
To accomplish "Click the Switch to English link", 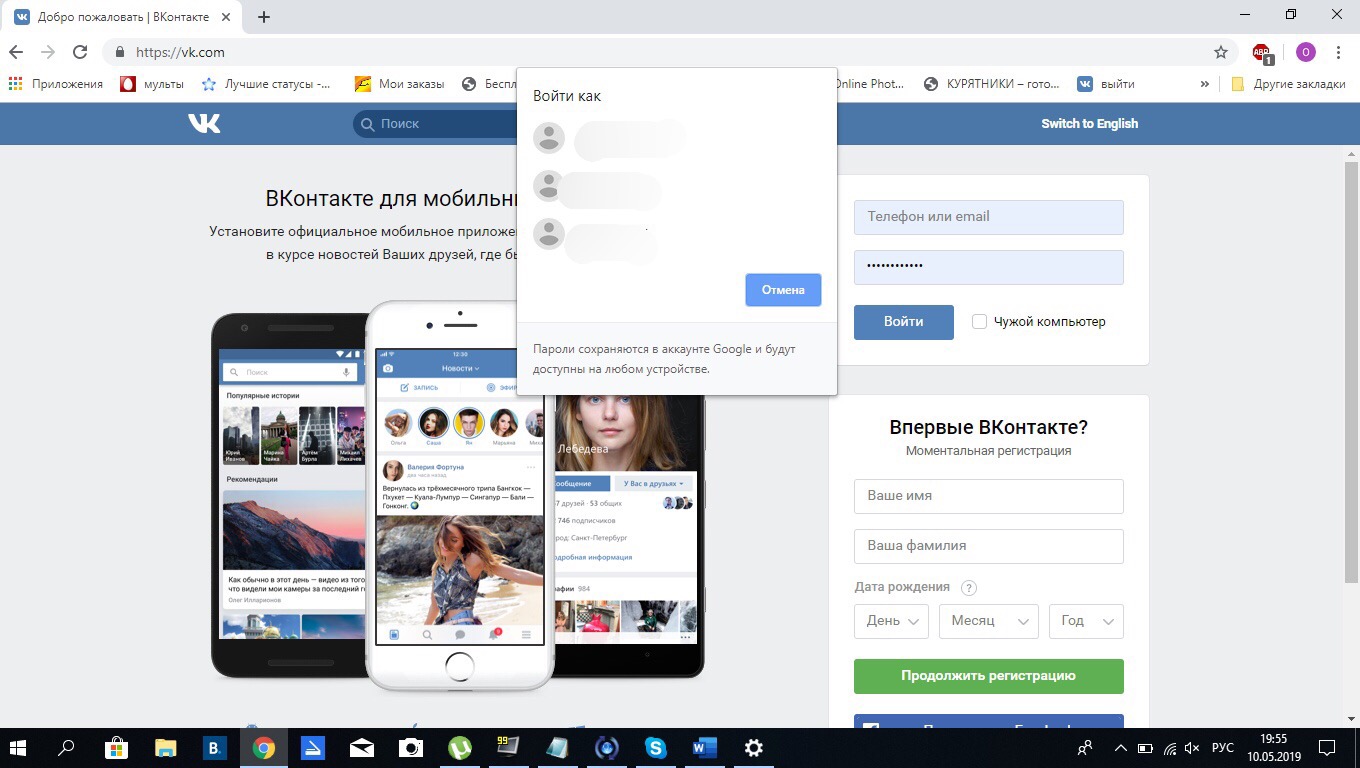I will 1090,123.
